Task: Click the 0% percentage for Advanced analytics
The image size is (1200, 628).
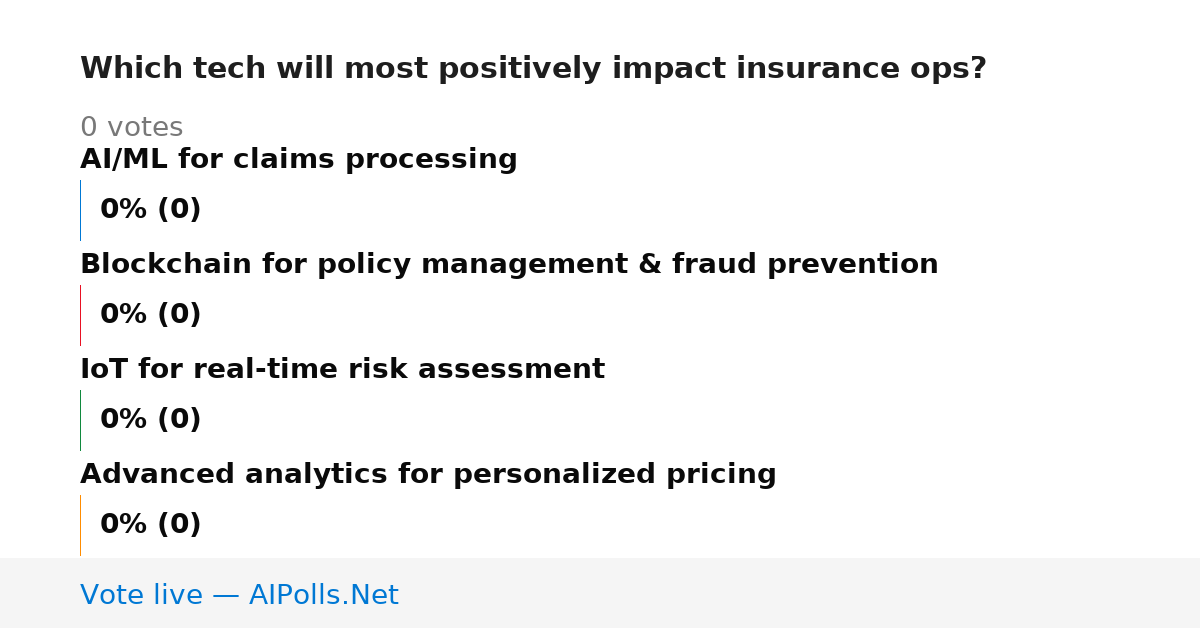Action: coord(124,525)
